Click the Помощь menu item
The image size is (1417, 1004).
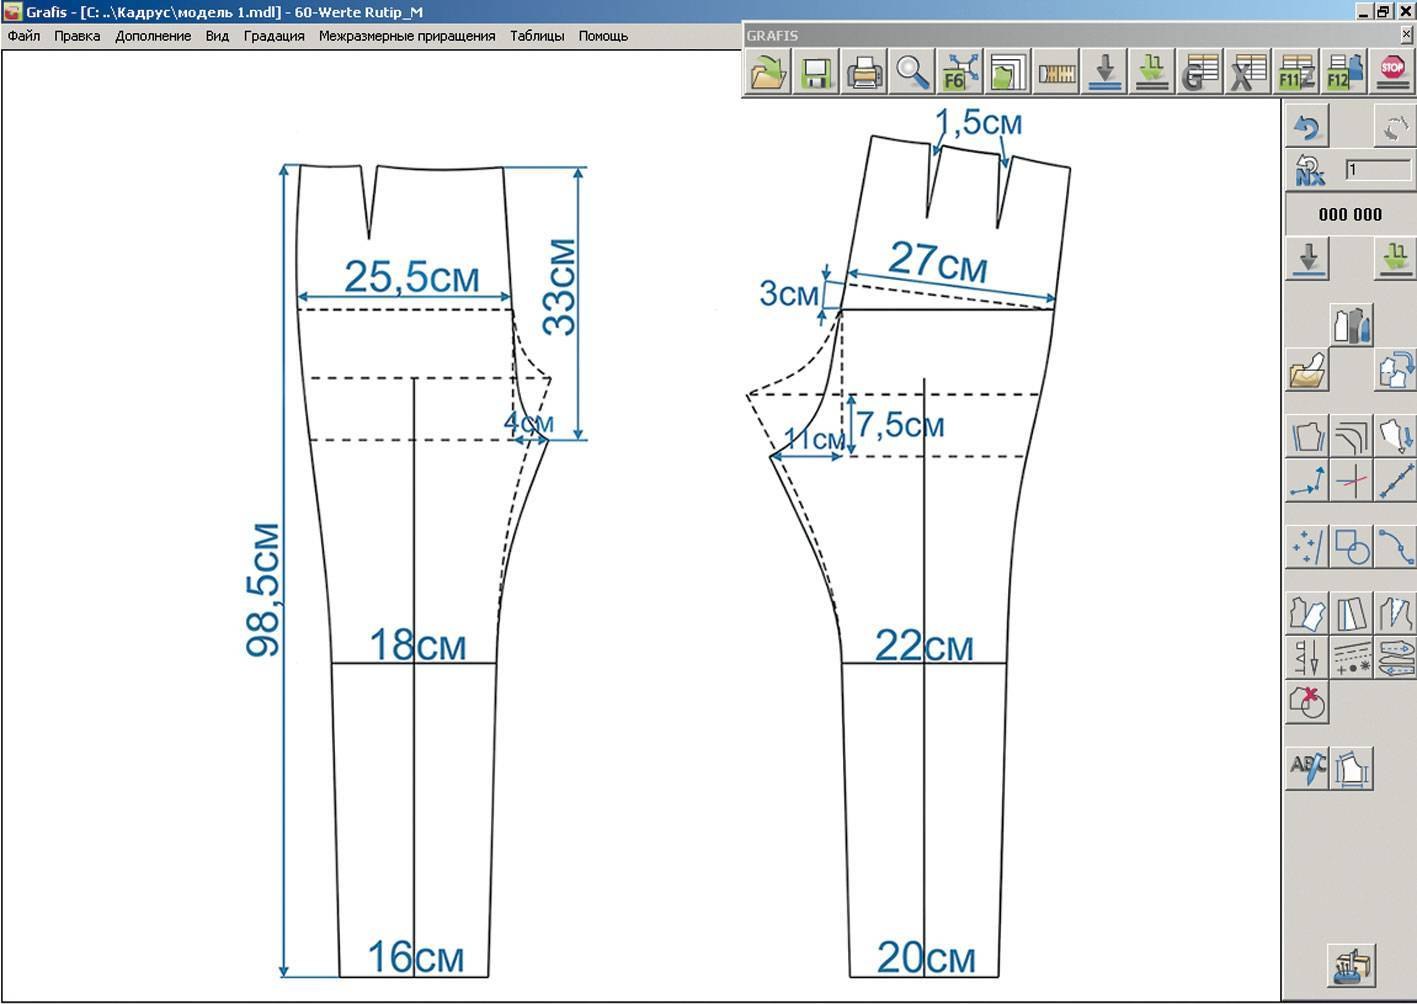(603, 36)
